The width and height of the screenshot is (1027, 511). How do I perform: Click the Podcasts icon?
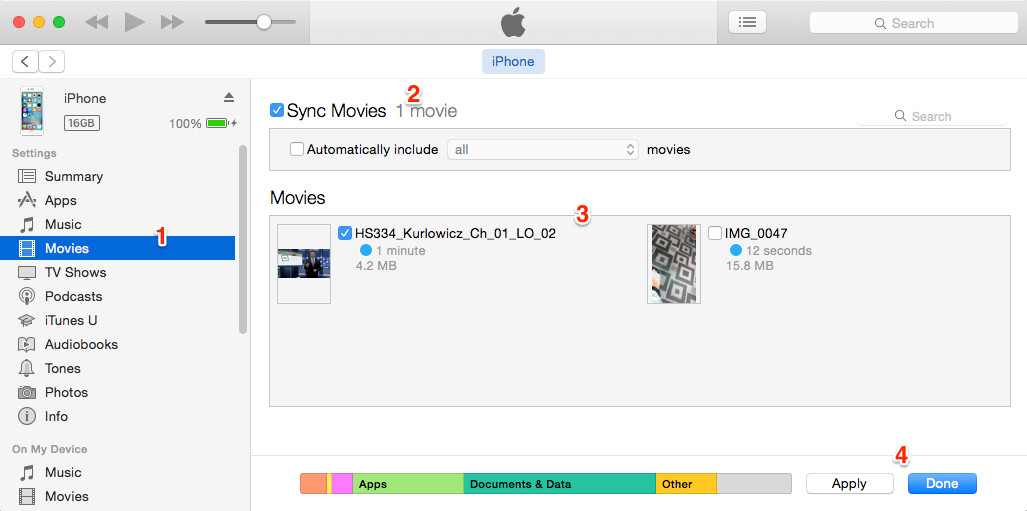pyautogui.click(x=27, y=296)
